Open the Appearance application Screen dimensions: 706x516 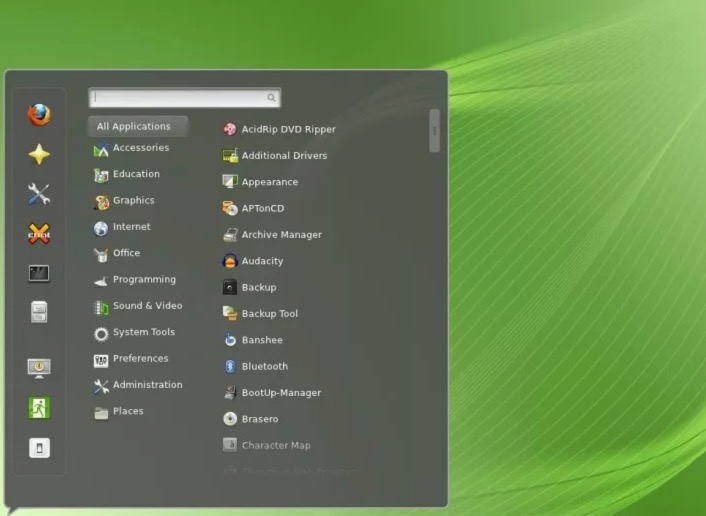click(260, 182)
